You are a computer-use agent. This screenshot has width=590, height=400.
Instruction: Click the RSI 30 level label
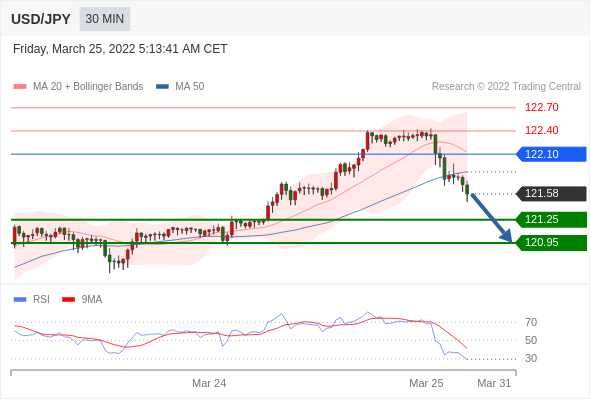[531, 359]
